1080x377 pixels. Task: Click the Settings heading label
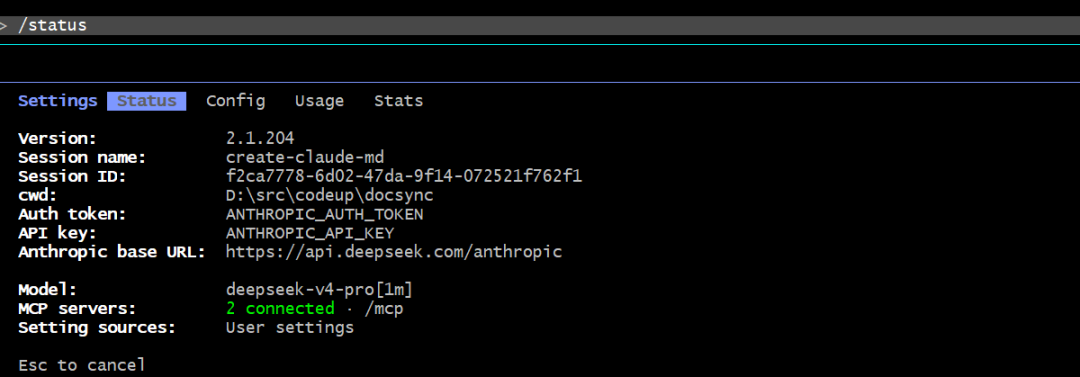click(58, 101)
